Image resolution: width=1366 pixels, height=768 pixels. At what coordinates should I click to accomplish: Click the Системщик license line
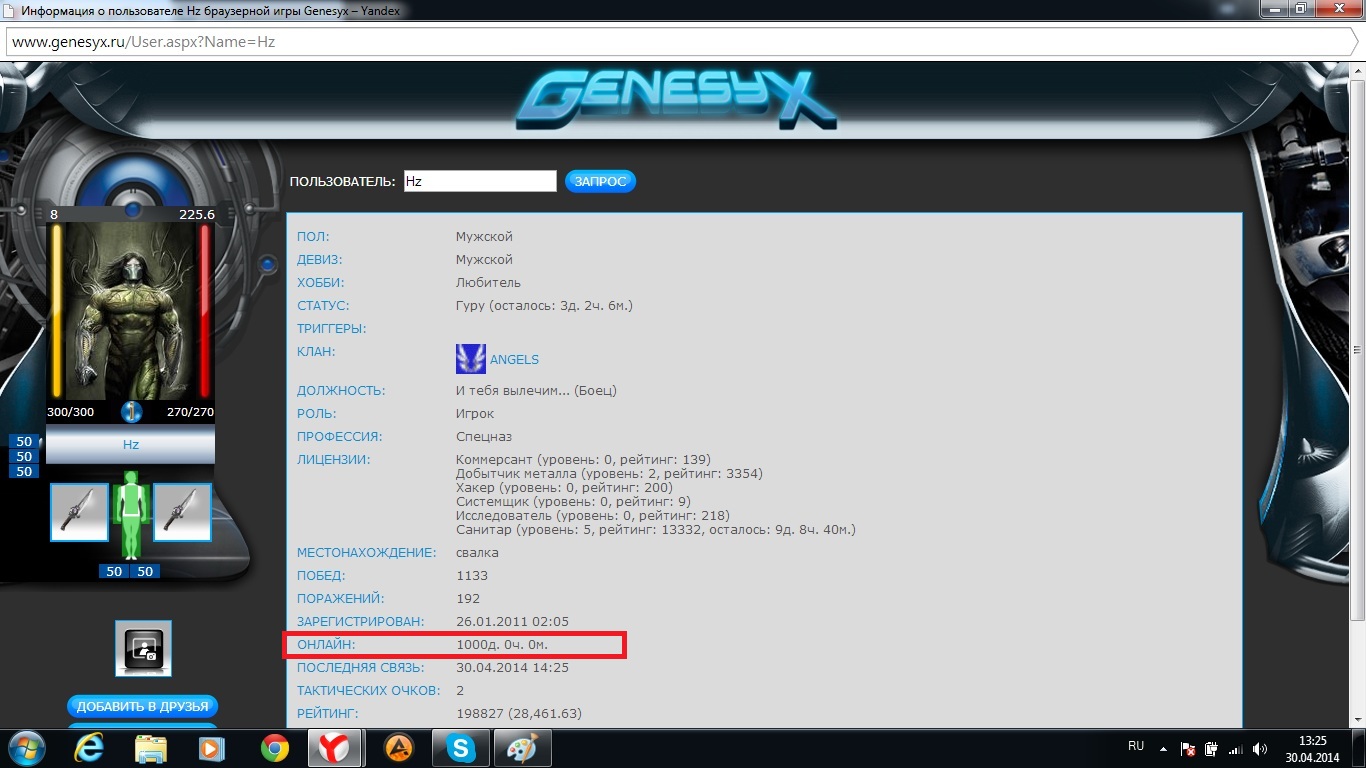pos(573,502)
